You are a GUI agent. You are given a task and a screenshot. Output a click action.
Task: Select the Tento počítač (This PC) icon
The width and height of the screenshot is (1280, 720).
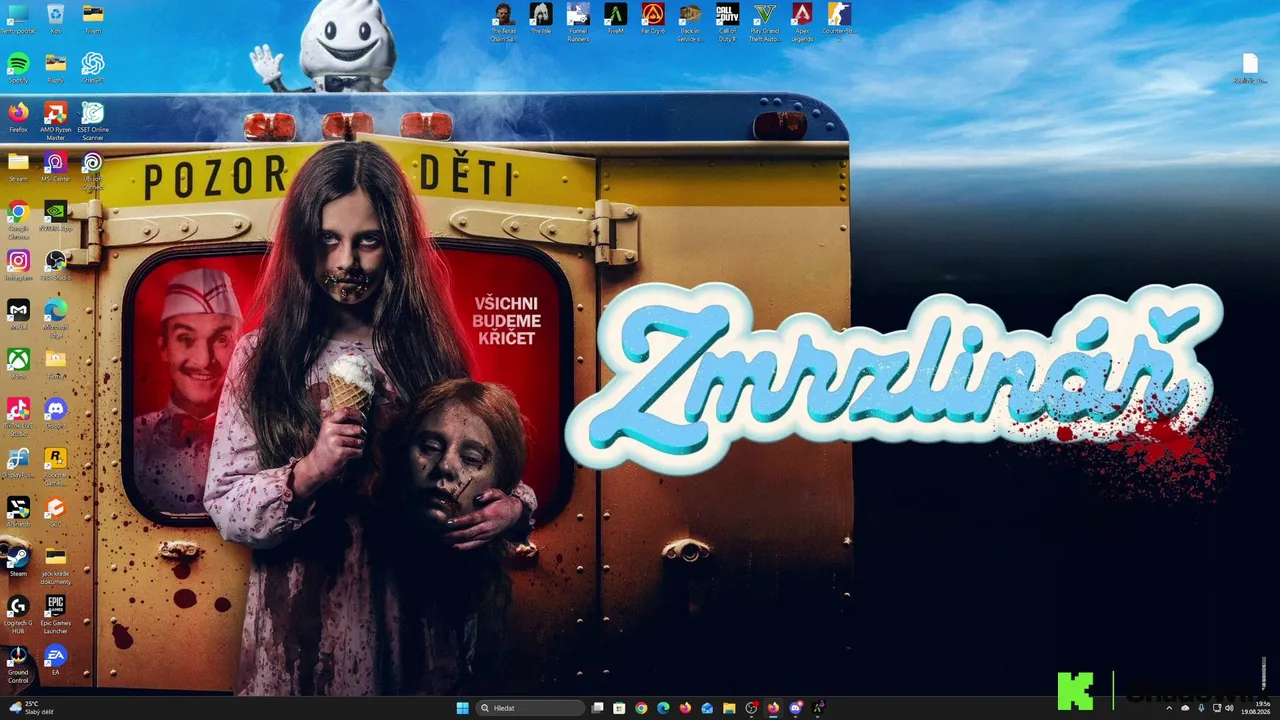coord(18,18)
